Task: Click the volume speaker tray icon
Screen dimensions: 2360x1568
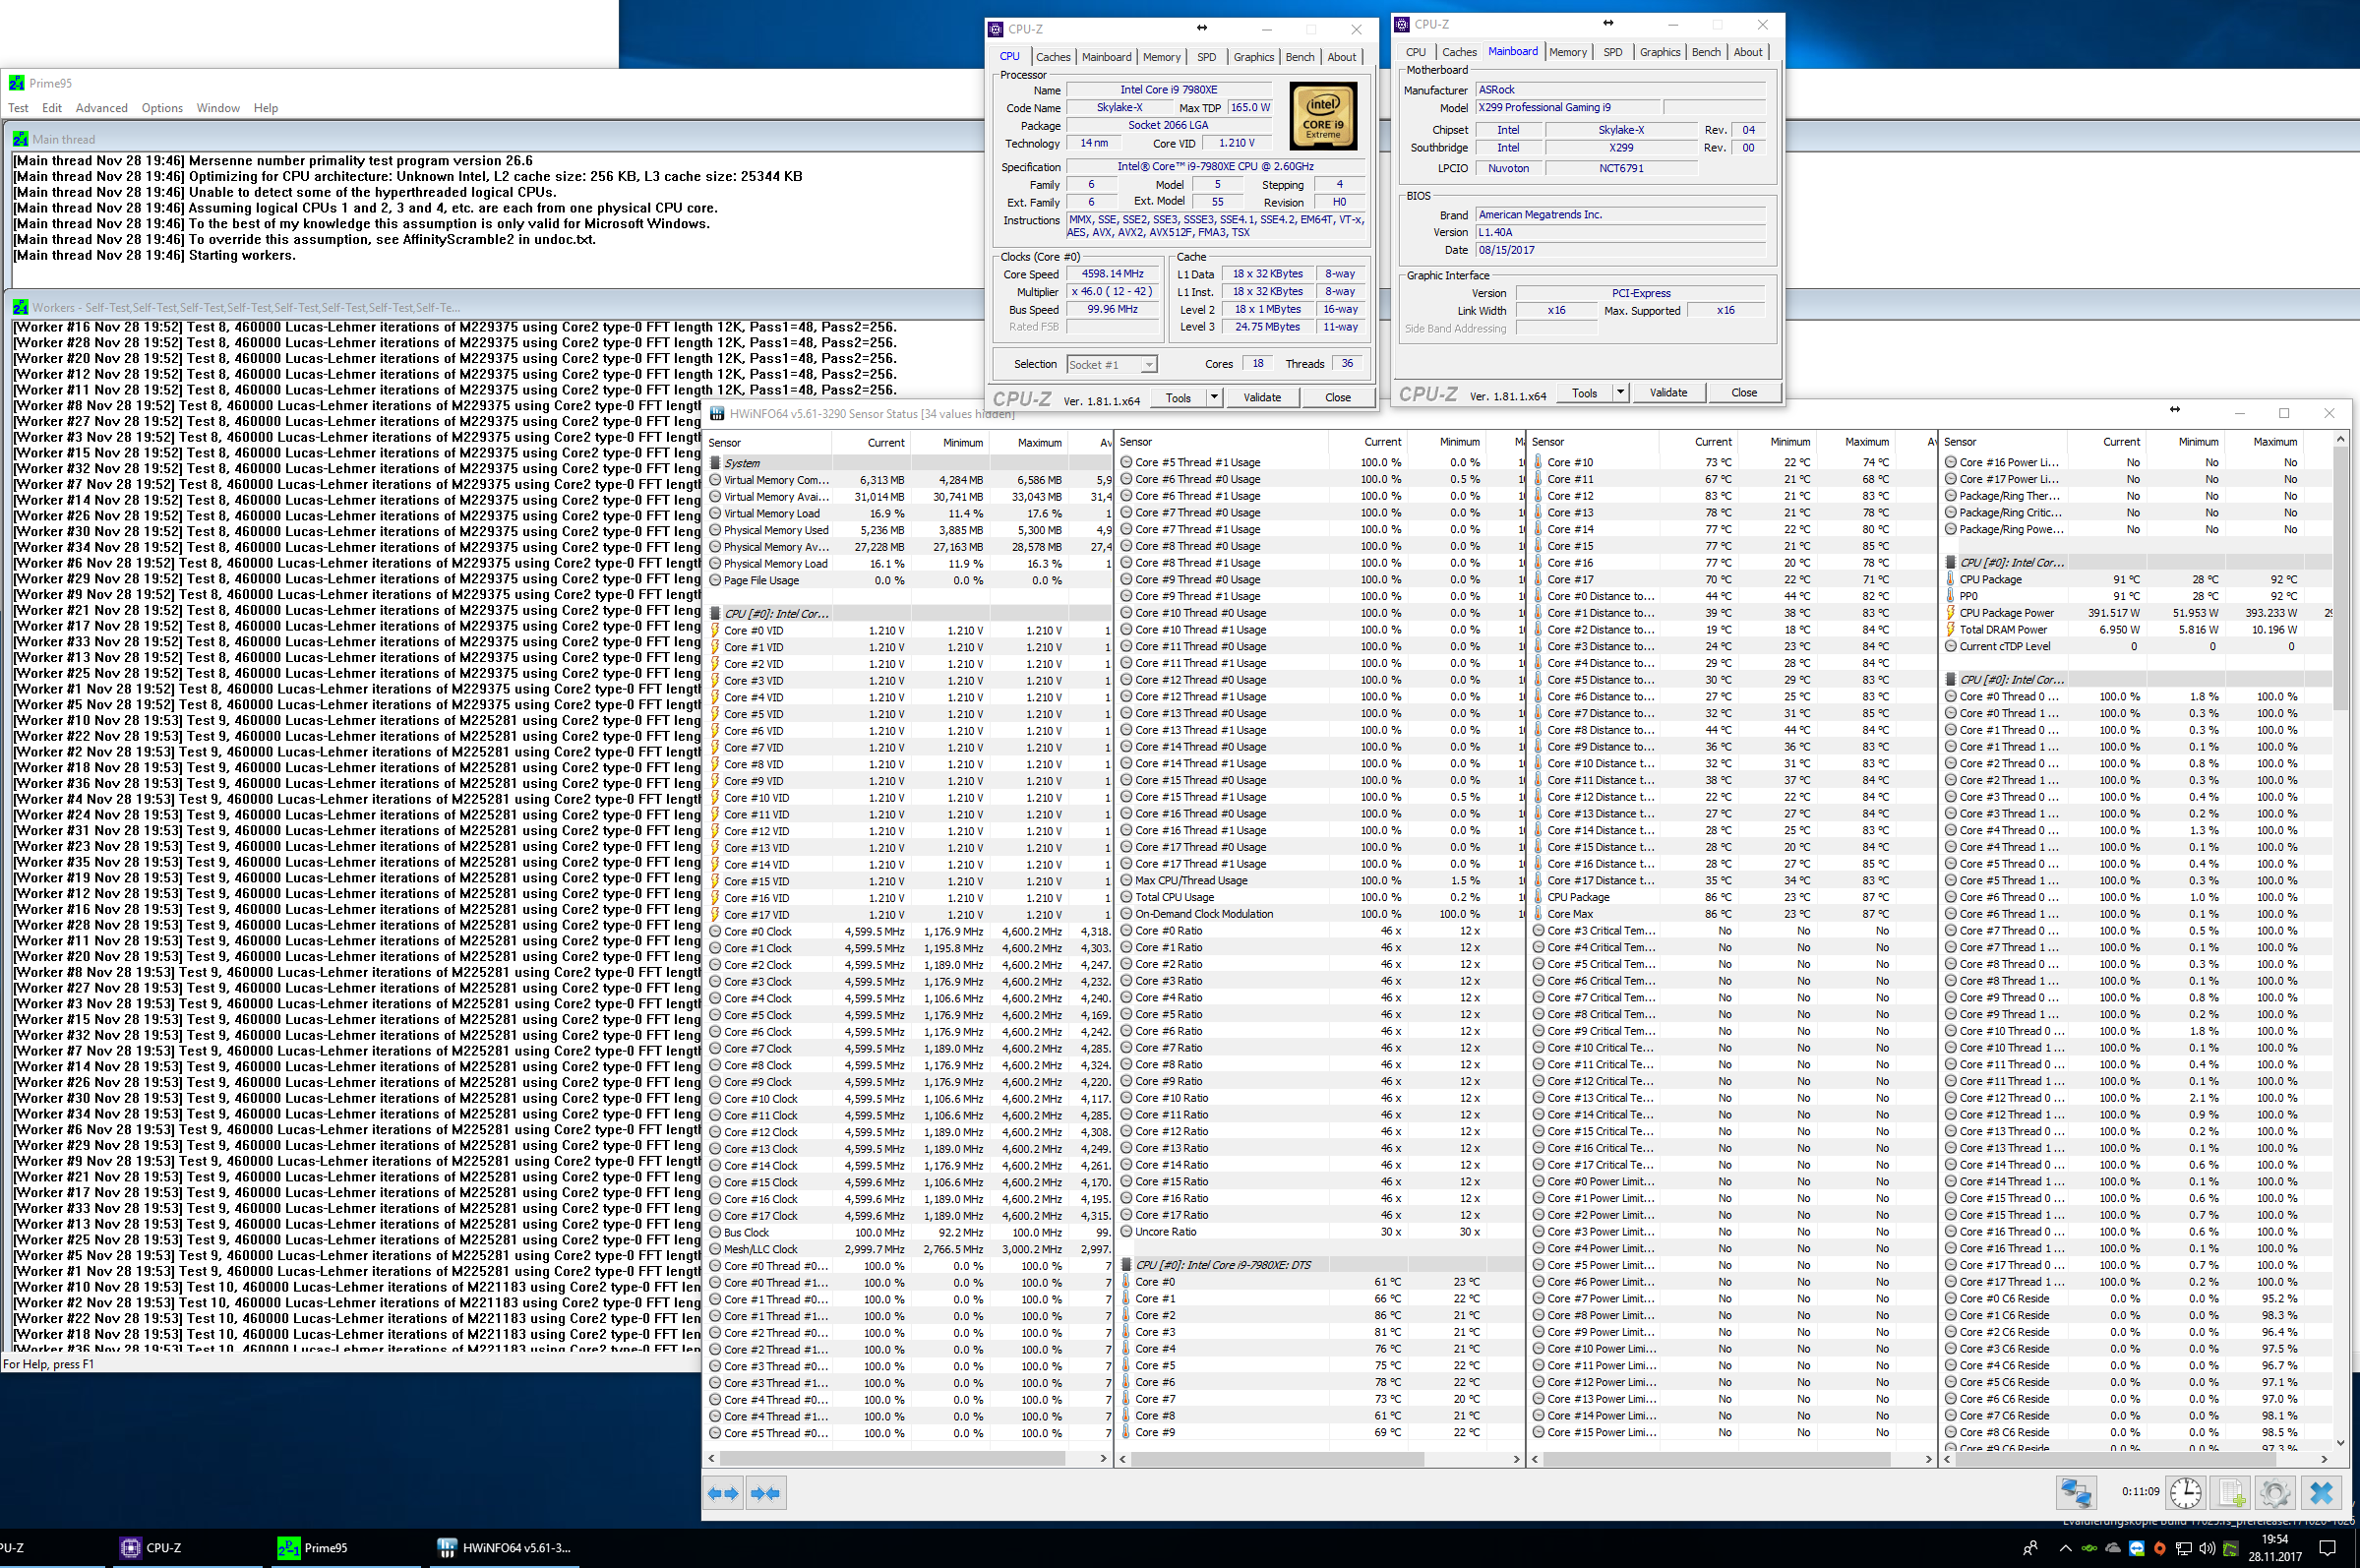Action: coord(2206,1548)
